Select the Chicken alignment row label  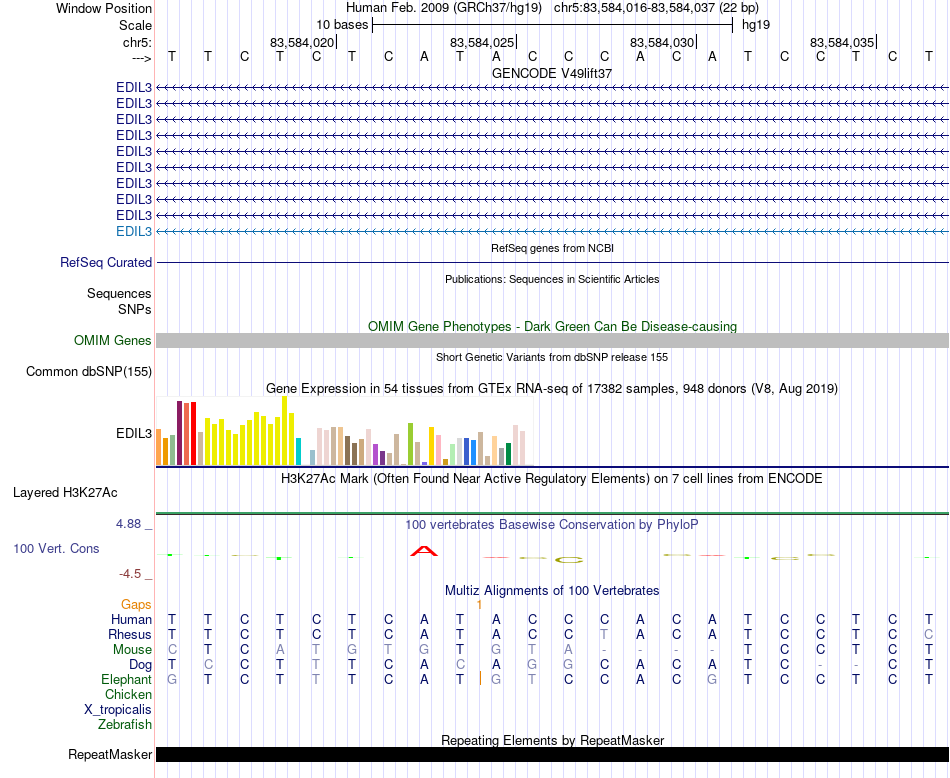click(128, 694)
